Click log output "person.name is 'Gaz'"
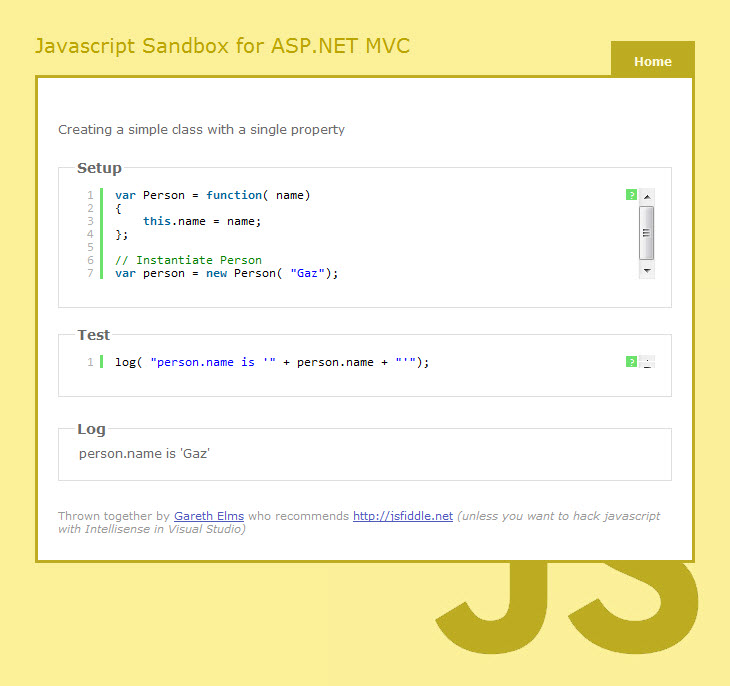The image size is (730, 686). click(144, 454)
